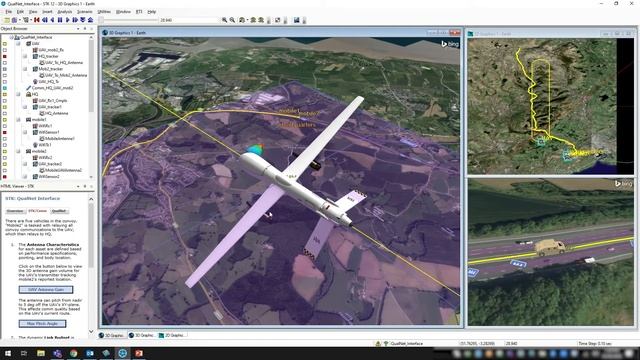
Task: Select HQ_Antenna in the tree
Action: coord(53,113)
